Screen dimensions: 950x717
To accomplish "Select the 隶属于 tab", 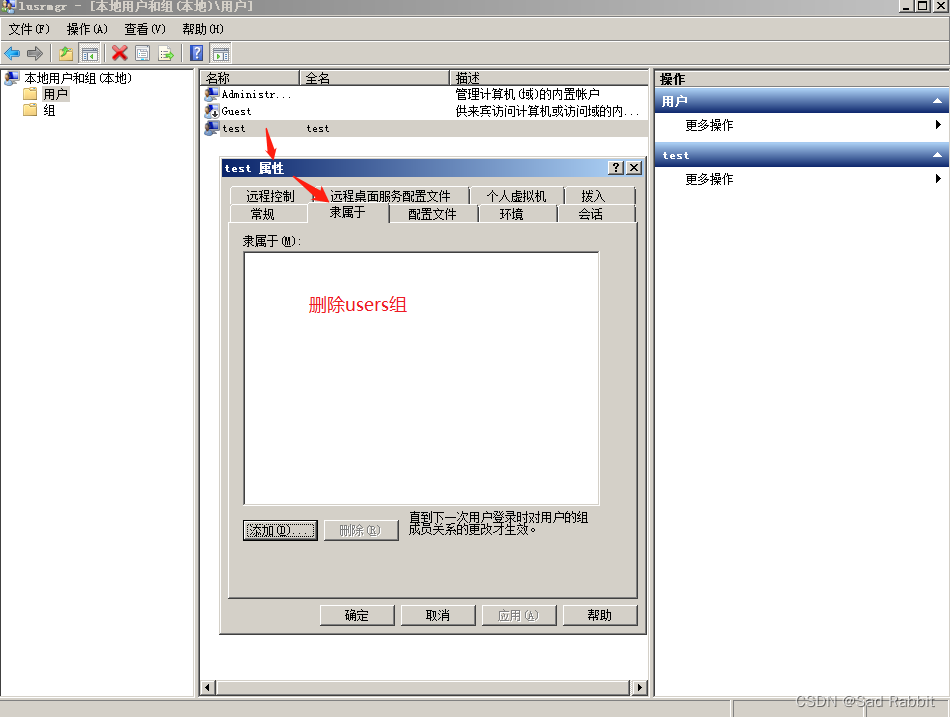I will tap(348, 212).
